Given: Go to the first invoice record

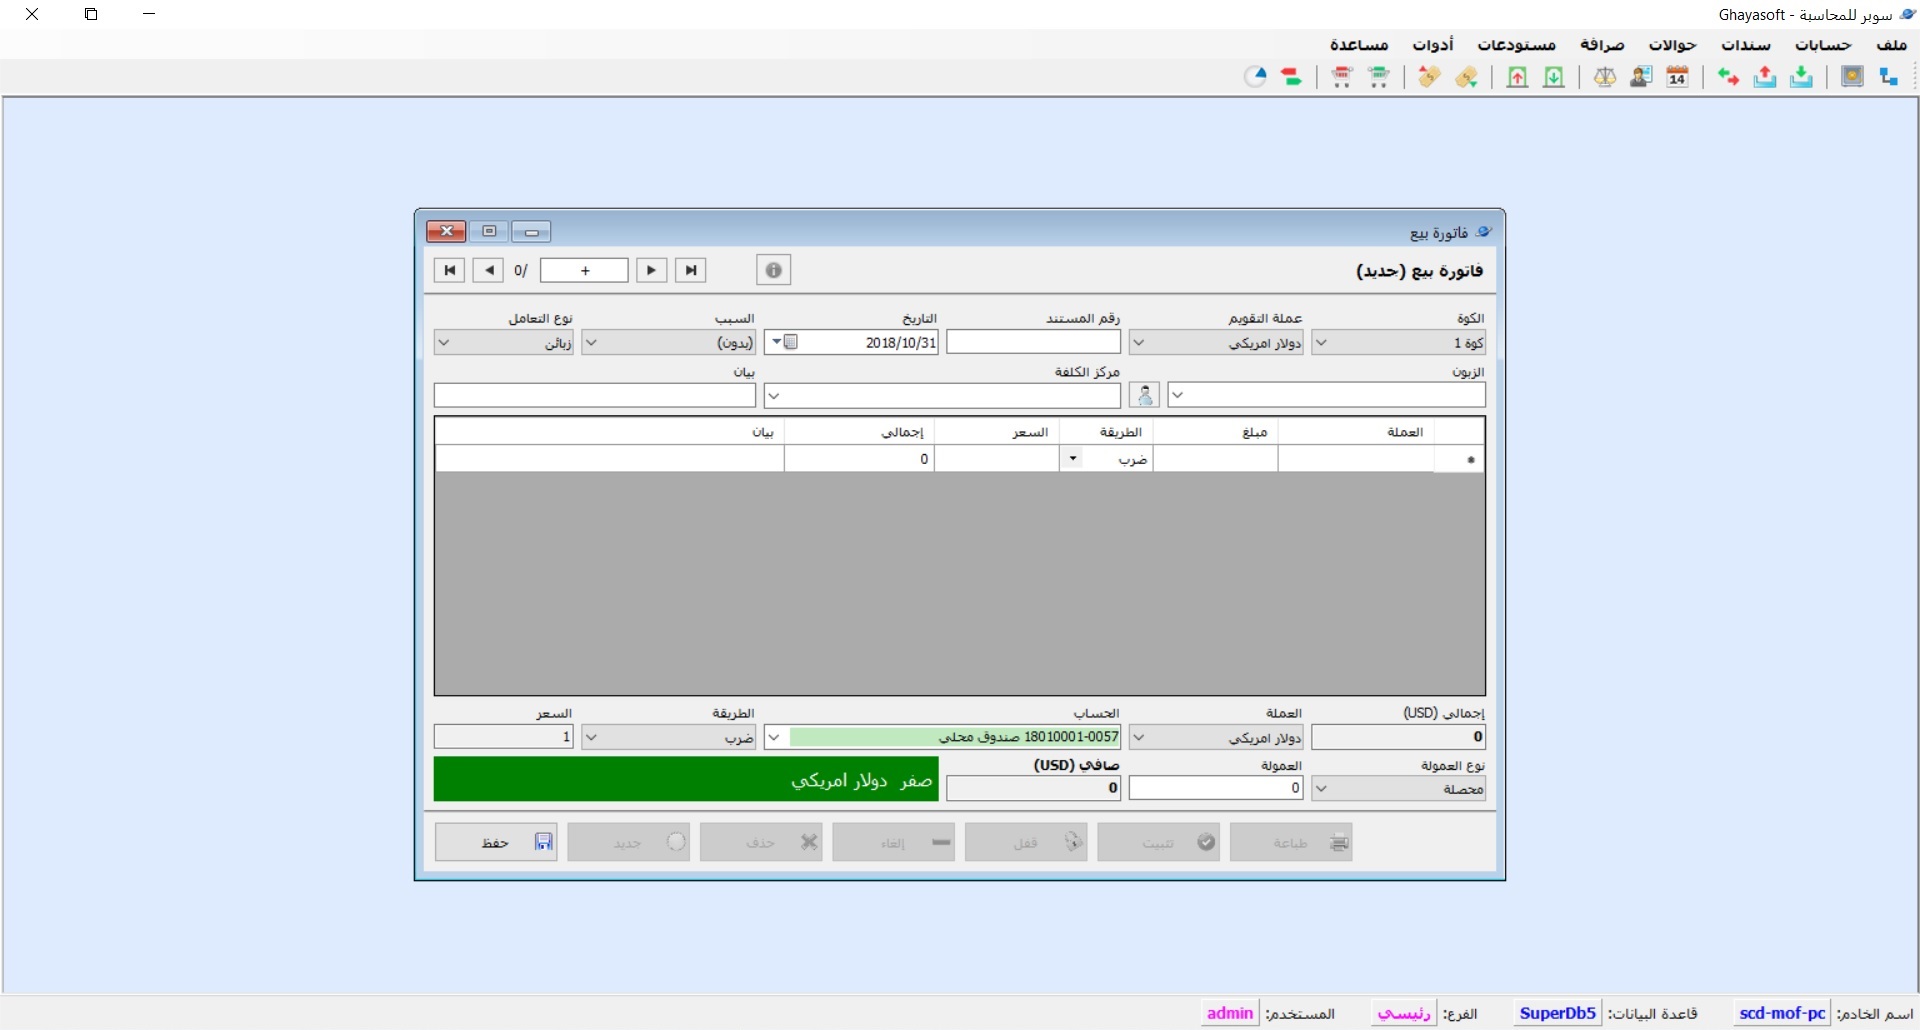Looking at the screenshot, I should pyautogui.click(x=449, y=270).
